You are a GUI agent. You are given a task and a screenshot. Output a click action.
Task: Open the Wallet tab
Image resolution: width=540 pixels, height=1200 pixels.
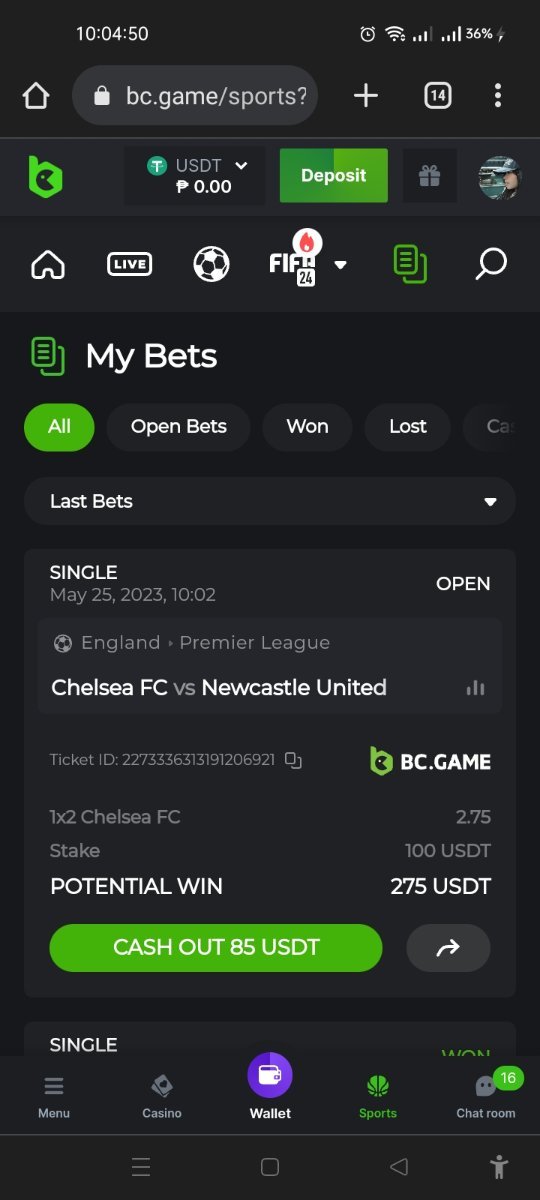[270, 1087]
